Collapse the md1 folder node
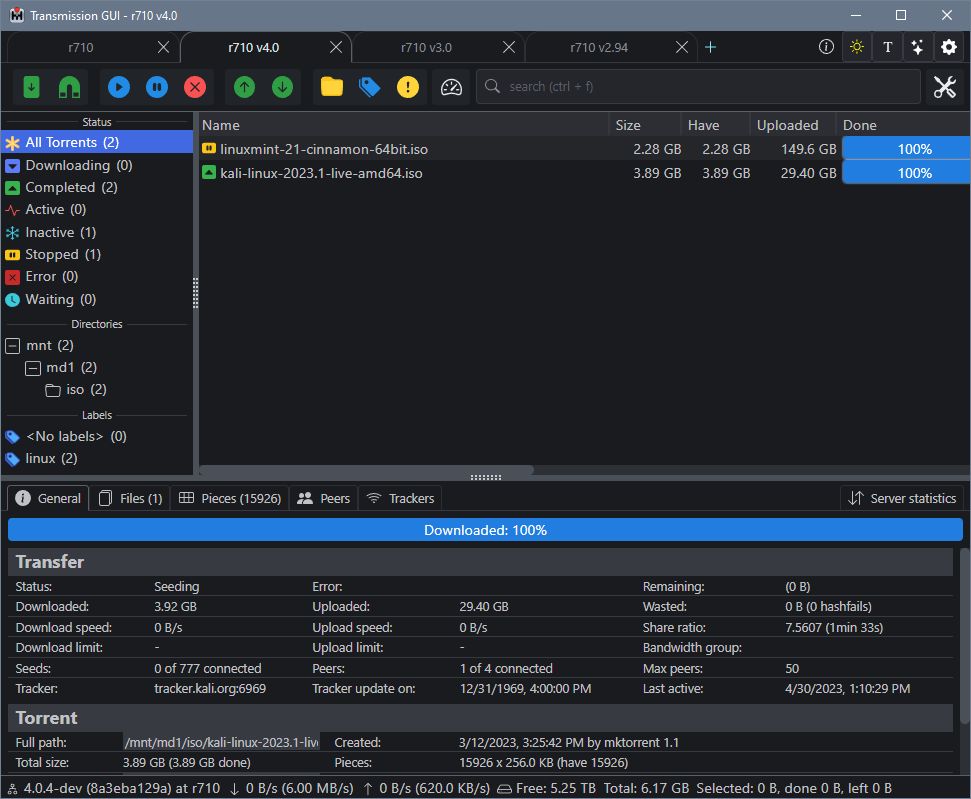Viewport: 971px width, 799px height. (31, 367)
